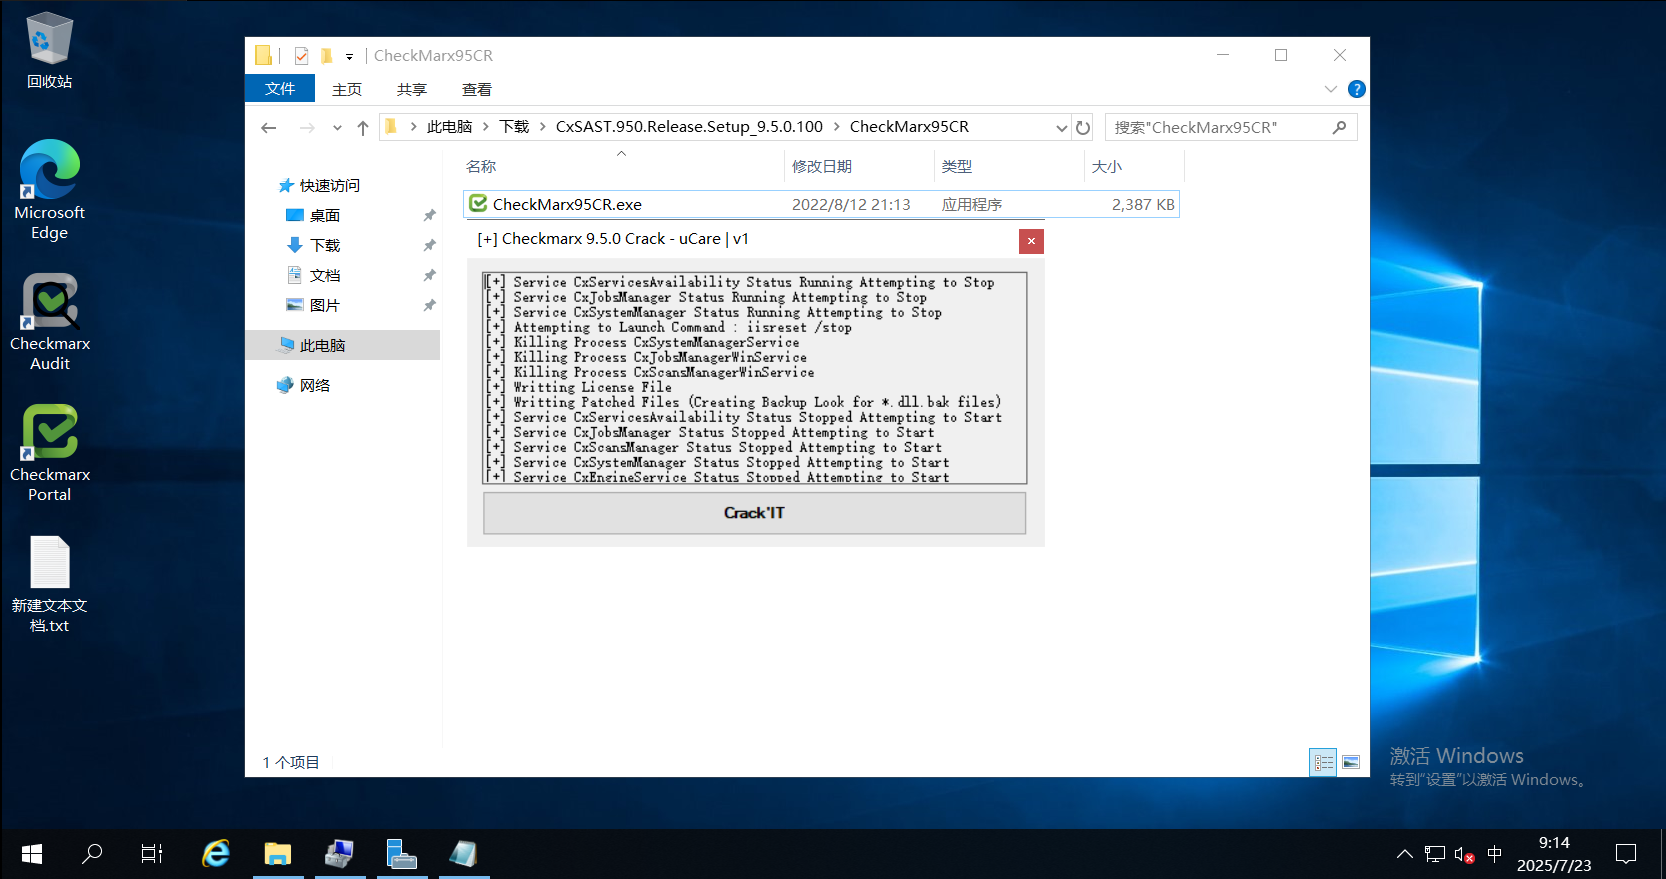
Task: Click the new folder quick-access icon
Action: pyautogui.click(x=326, y=56)
